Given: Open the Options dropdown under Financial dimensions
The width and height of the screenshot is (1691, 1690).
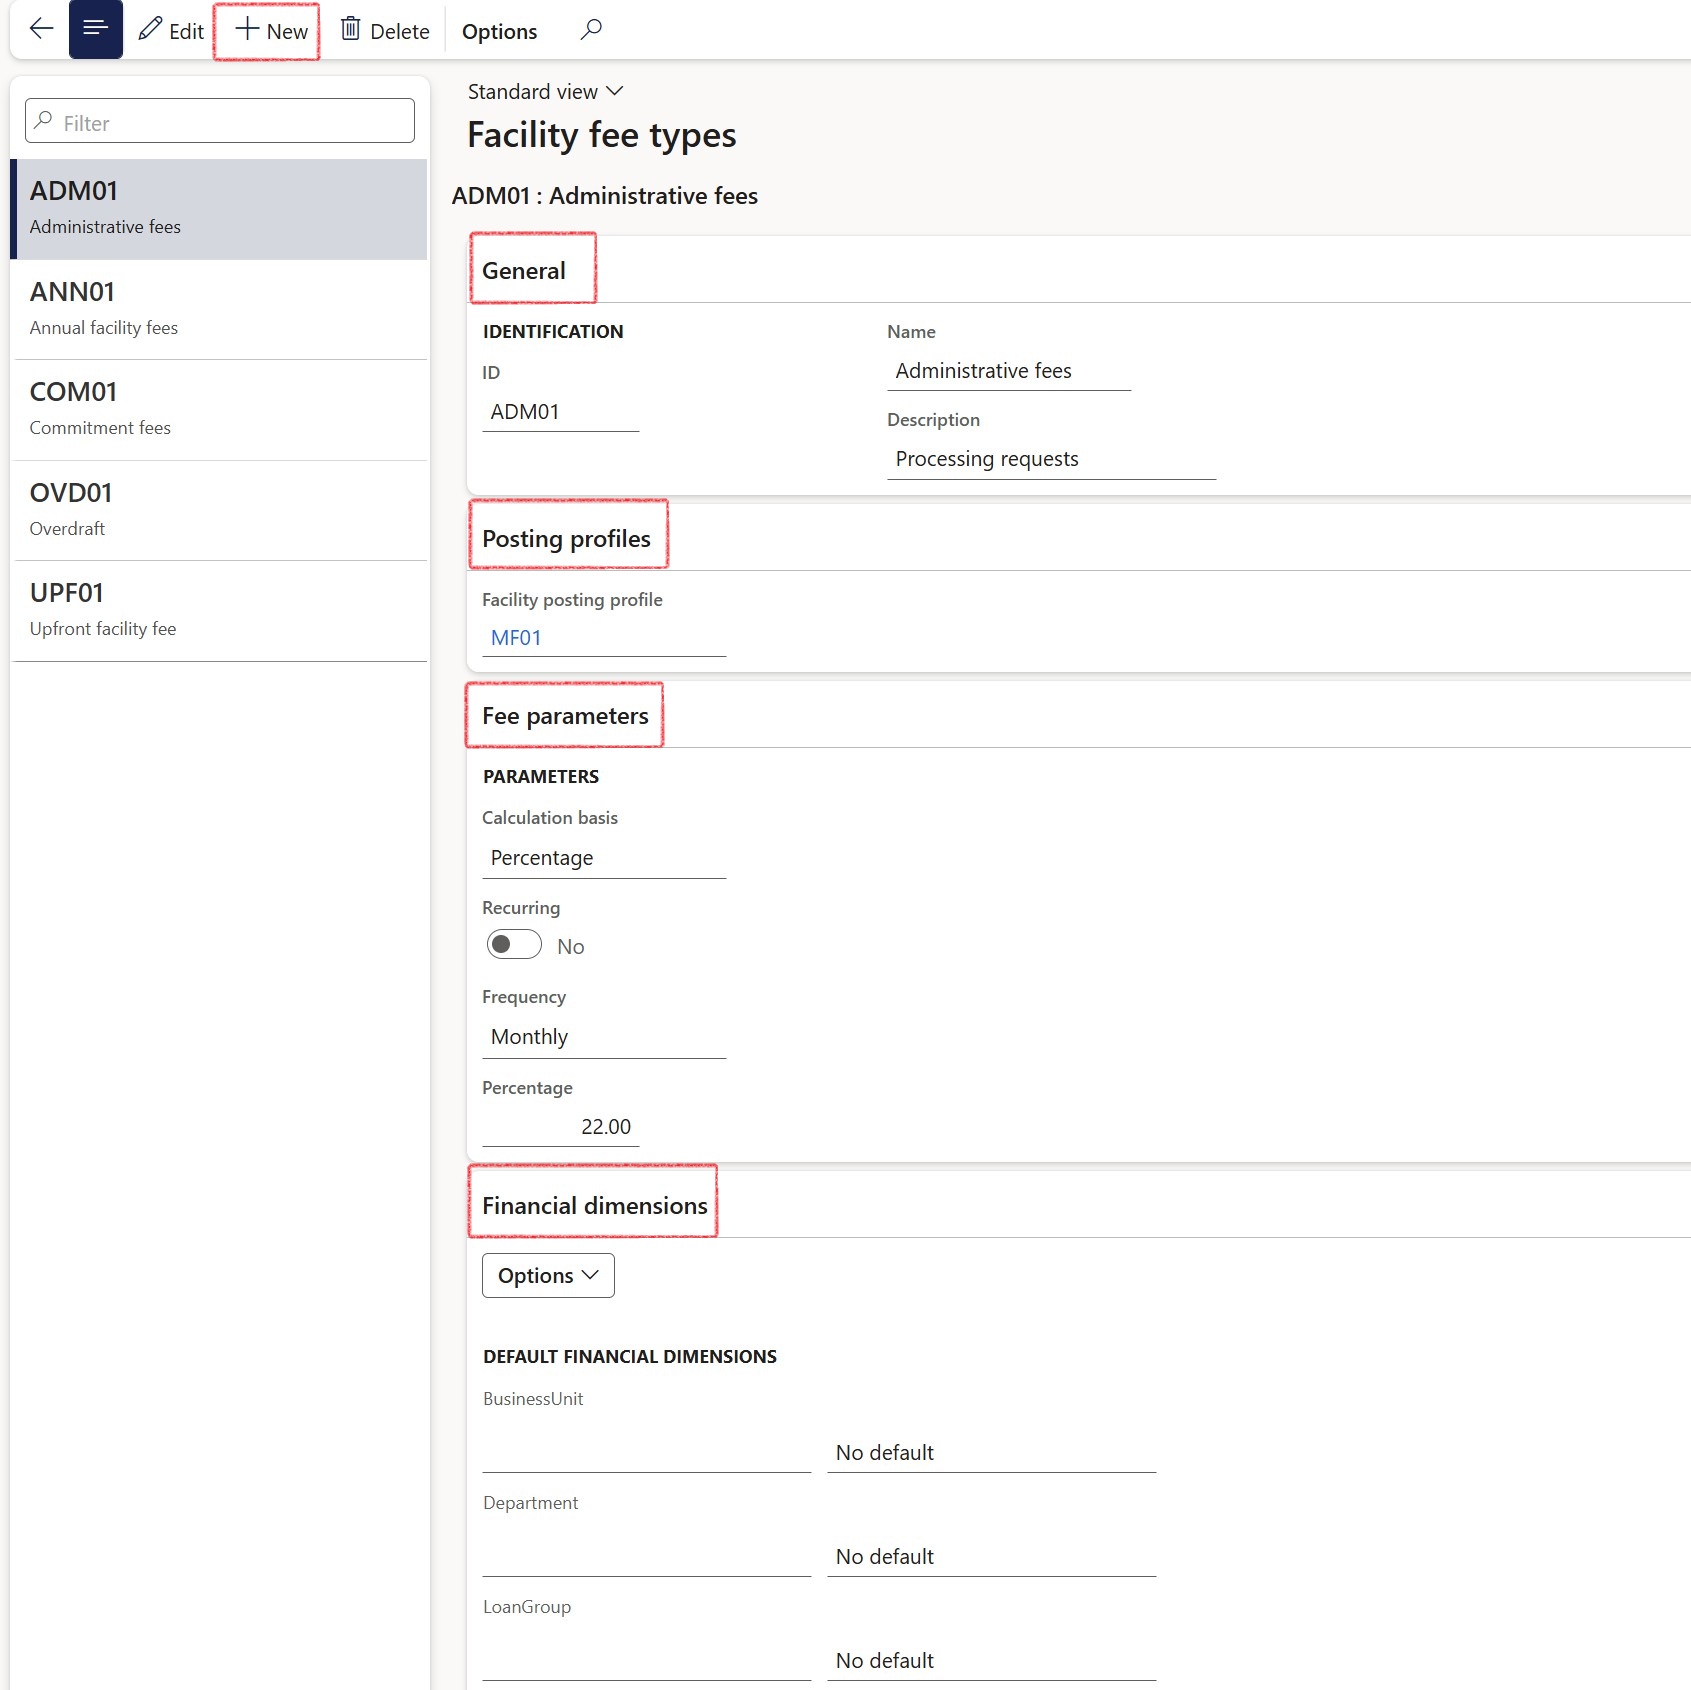Looking at the screenshot, I should click(x=547, y=1275).
